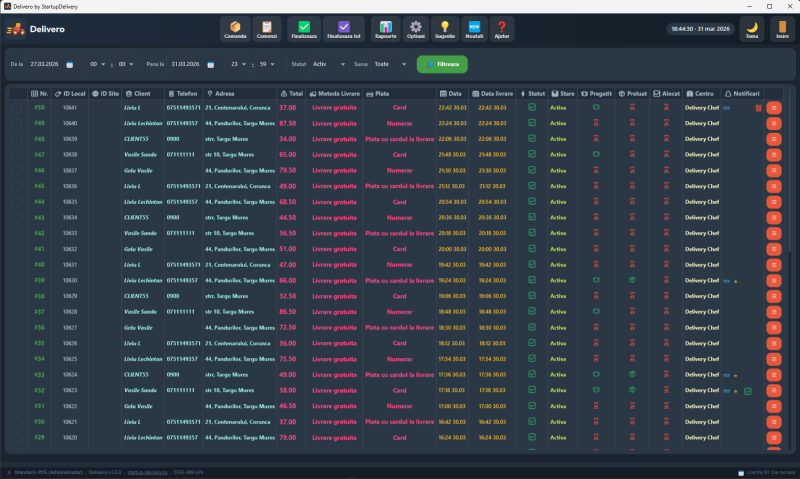Viewport: 800px width, 479px height.
Task: Sort by the Total column header
Action: pos(291,93)
